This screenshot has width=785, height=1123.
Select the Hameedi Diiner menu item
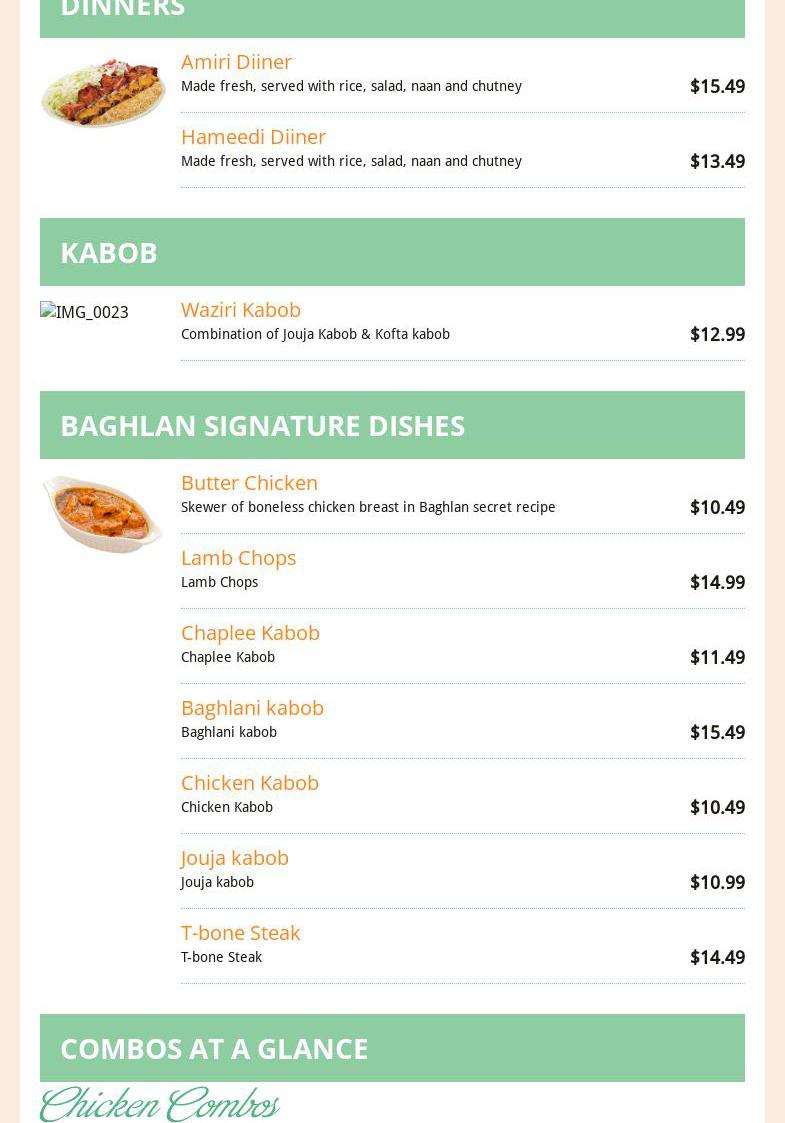[x=253, y=137]
